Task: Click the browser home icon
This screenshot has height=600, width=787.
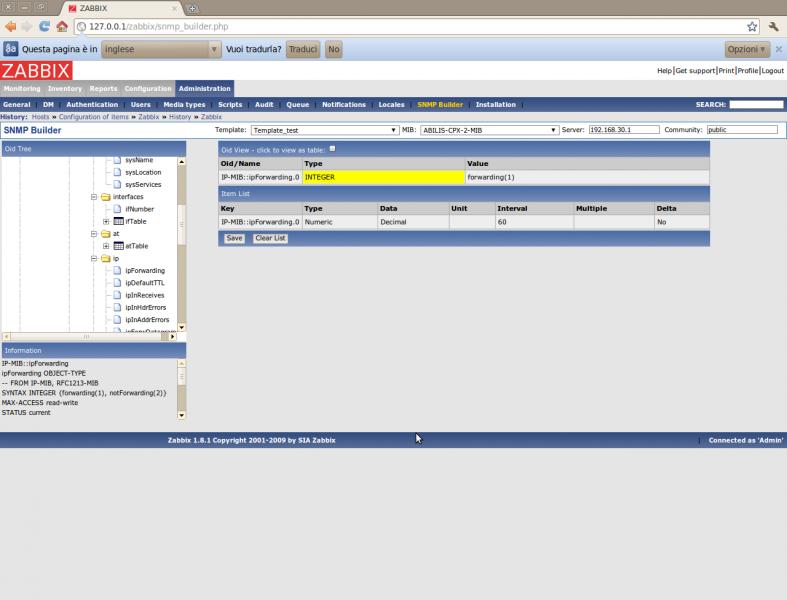Action: 62,26
